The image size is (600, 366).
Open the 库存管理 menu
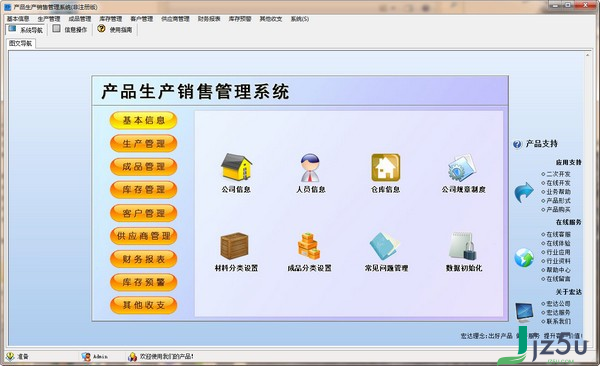tap(111, 19)
